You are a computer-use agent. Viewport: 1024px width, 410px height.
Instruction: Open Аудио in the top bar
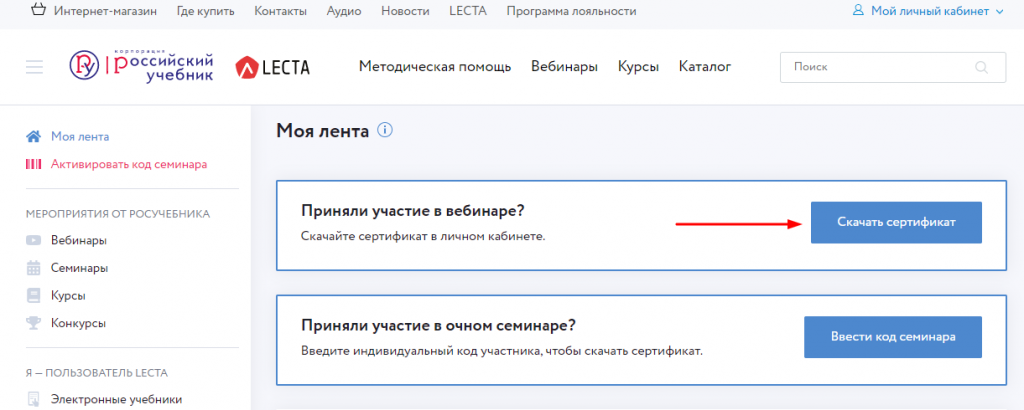point(344,11)
